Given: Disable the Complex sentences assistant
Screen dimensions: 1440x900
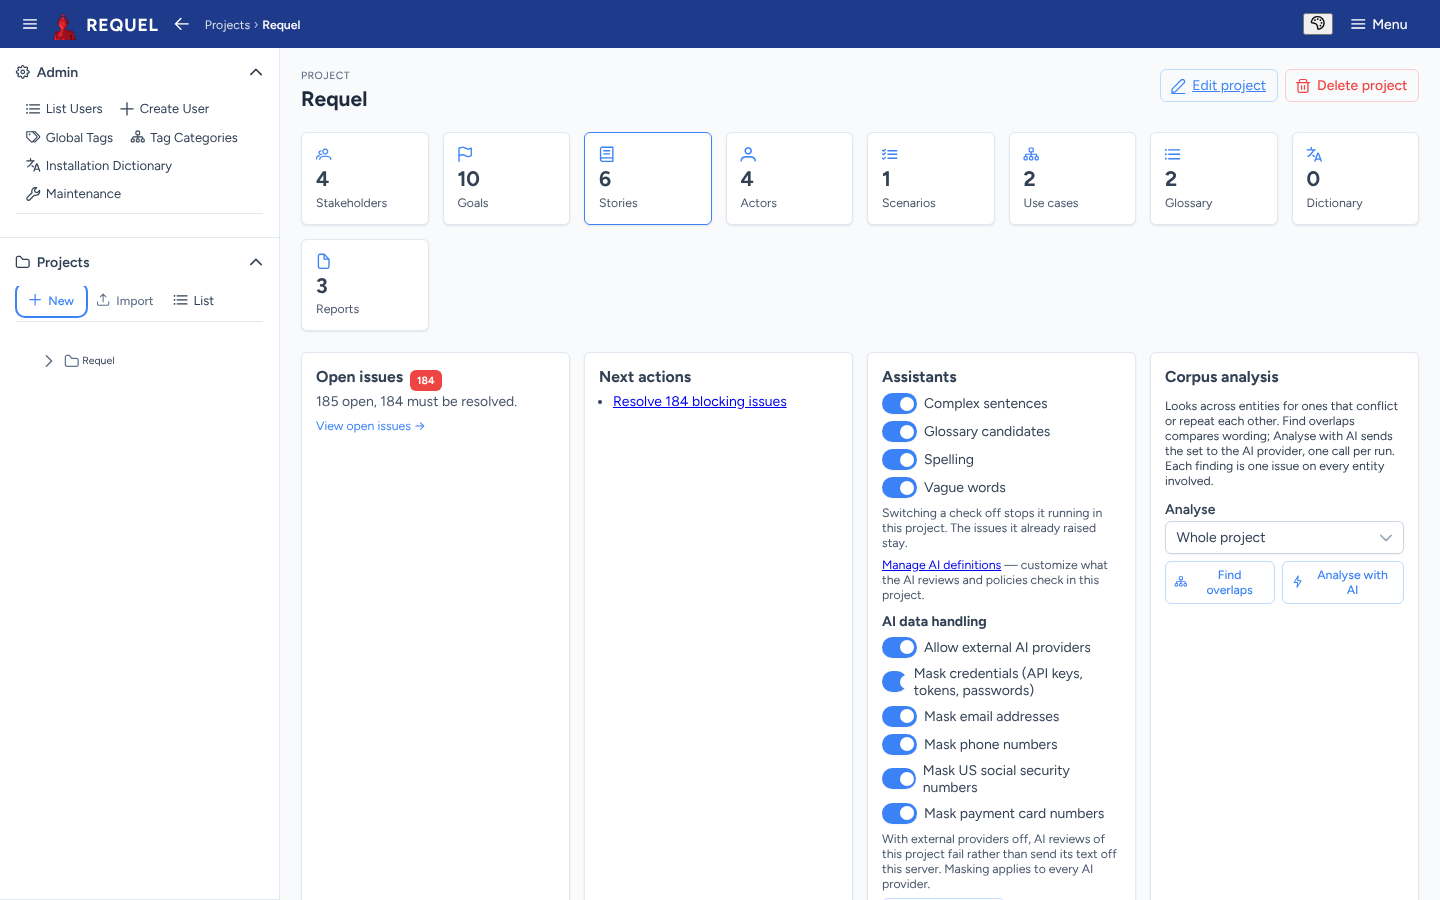Looking at the screenshot, I should coord(899,404).
